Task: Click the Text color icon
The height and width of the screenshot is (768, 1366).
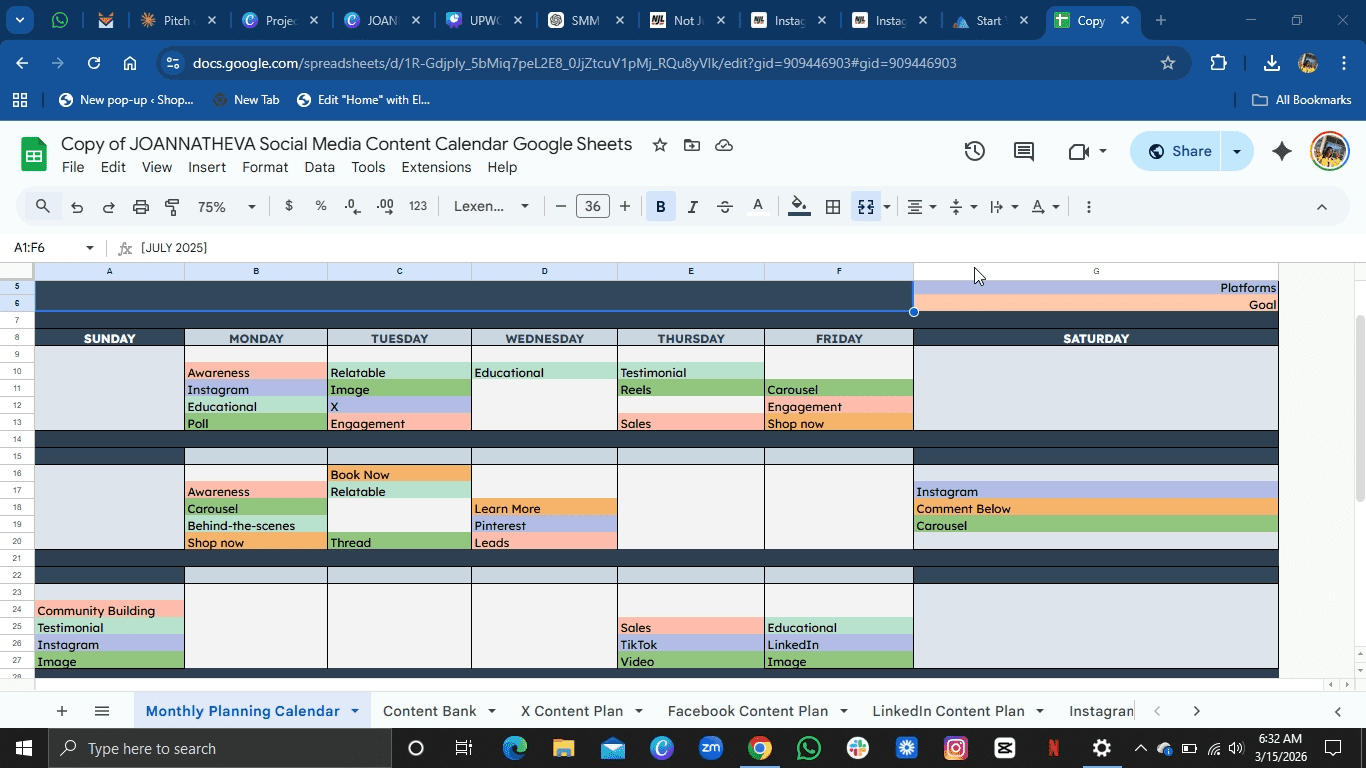Action: pyautogui.click(x=758, y=207)
